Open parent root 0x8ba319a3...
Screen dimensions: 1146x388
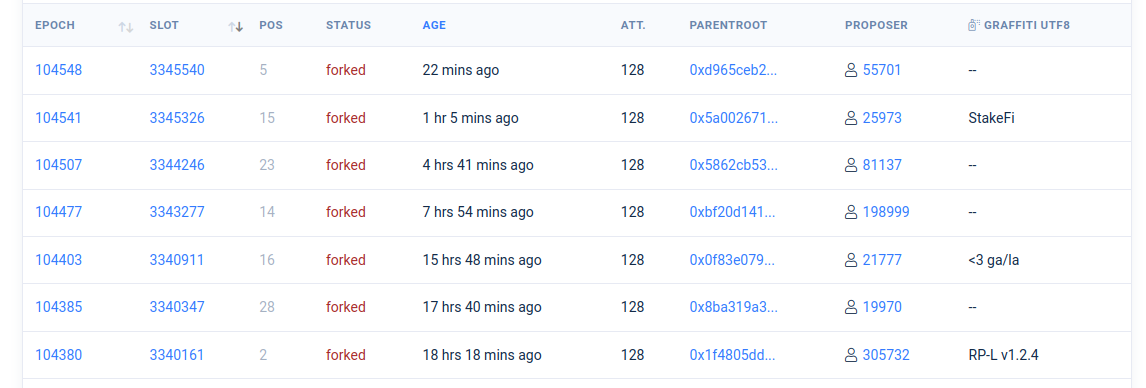734,308
